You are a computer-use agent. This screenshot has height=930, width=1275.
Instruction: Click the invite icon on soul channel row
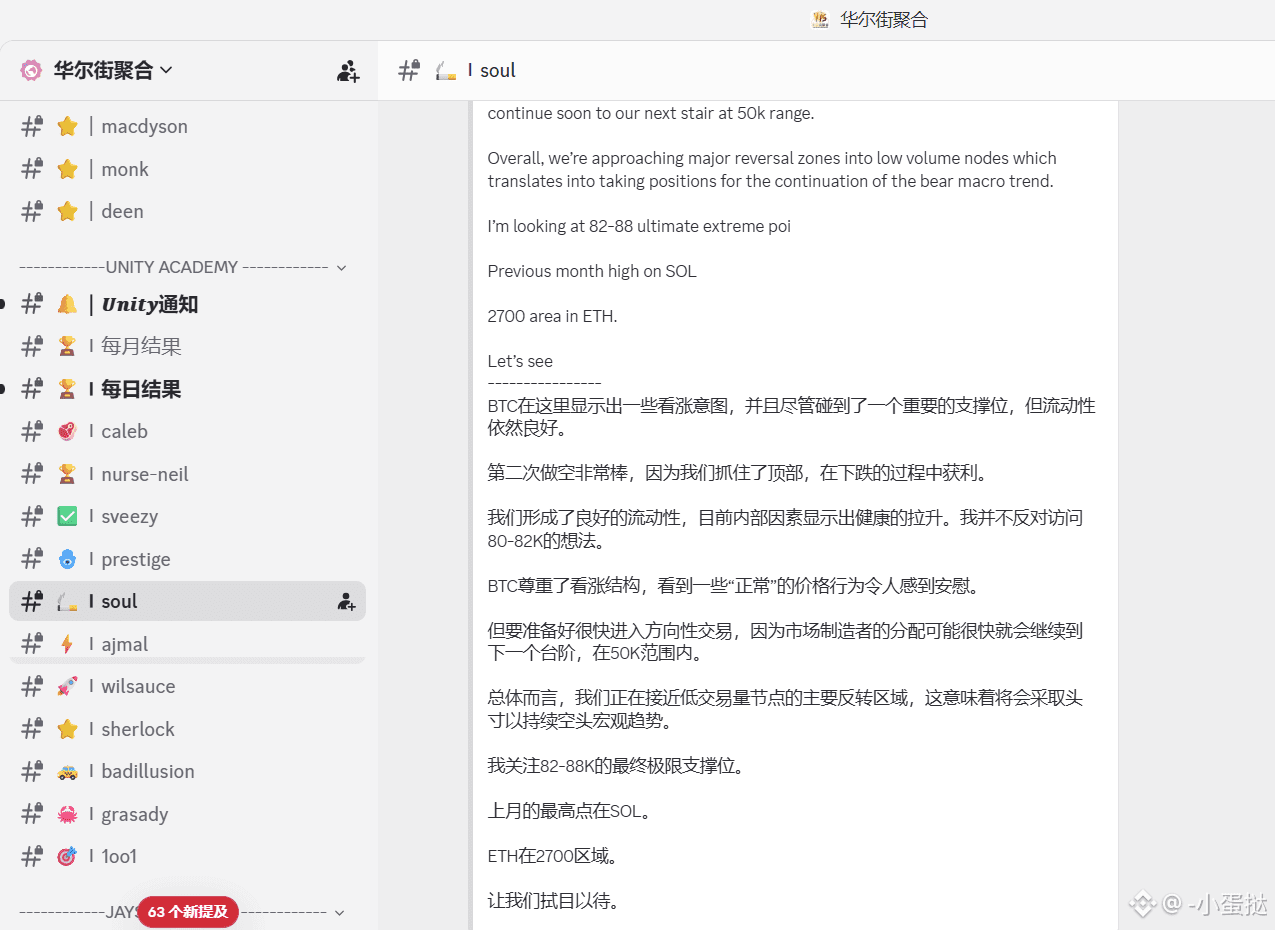click(x=346, y=602)
